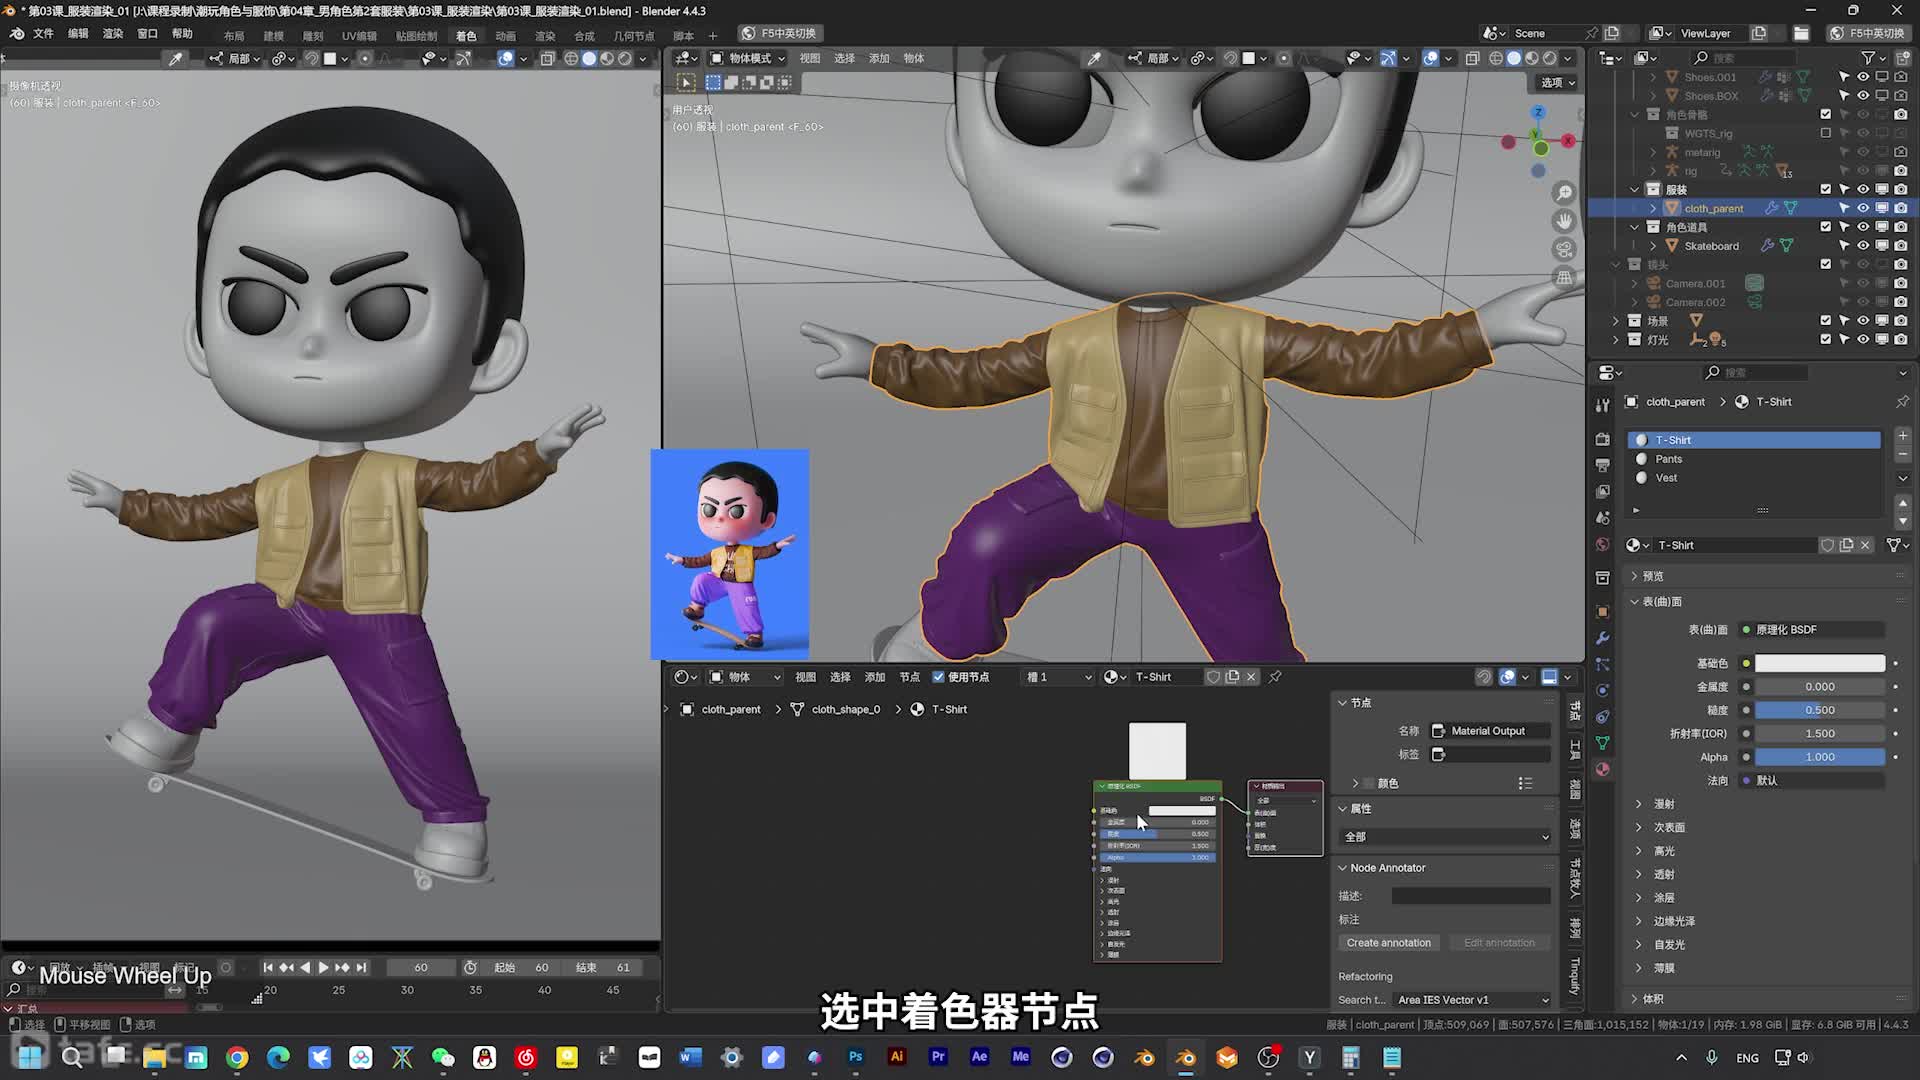The image size is (1920, 1080).
Task: Switch to the 动画 animation workspace tab
Action: (506, 36)
